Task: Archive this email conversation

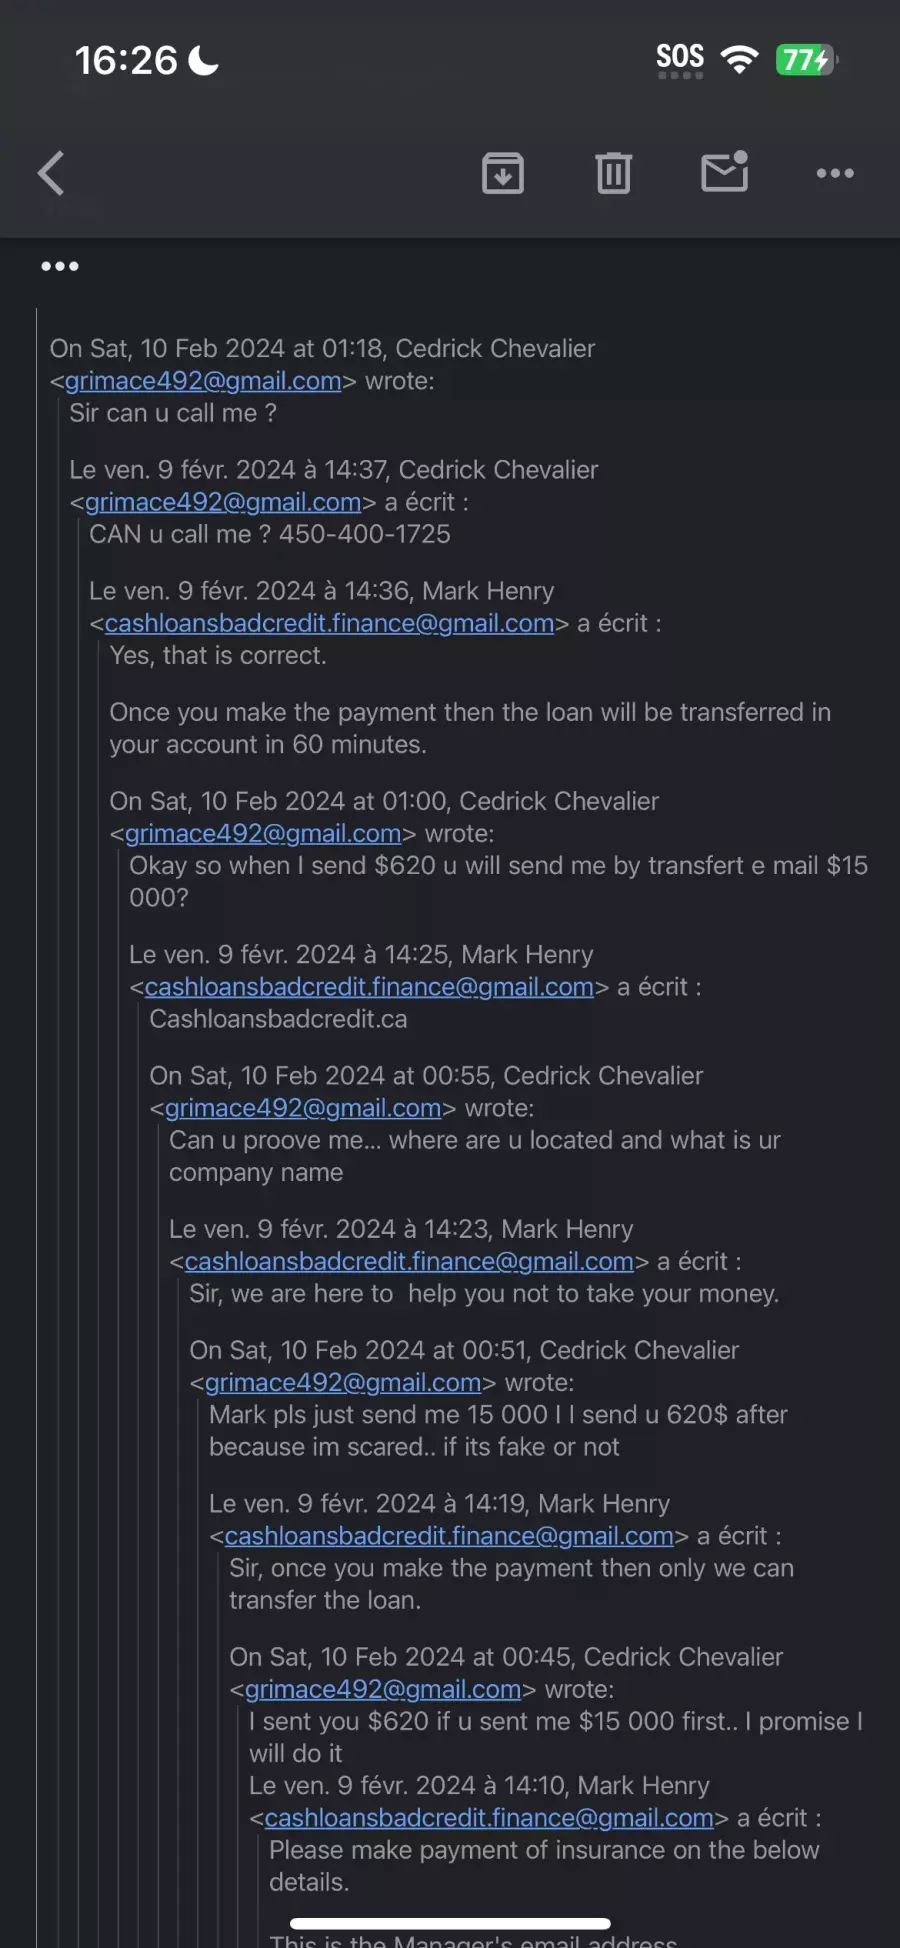Action: [x=503, y=173]
